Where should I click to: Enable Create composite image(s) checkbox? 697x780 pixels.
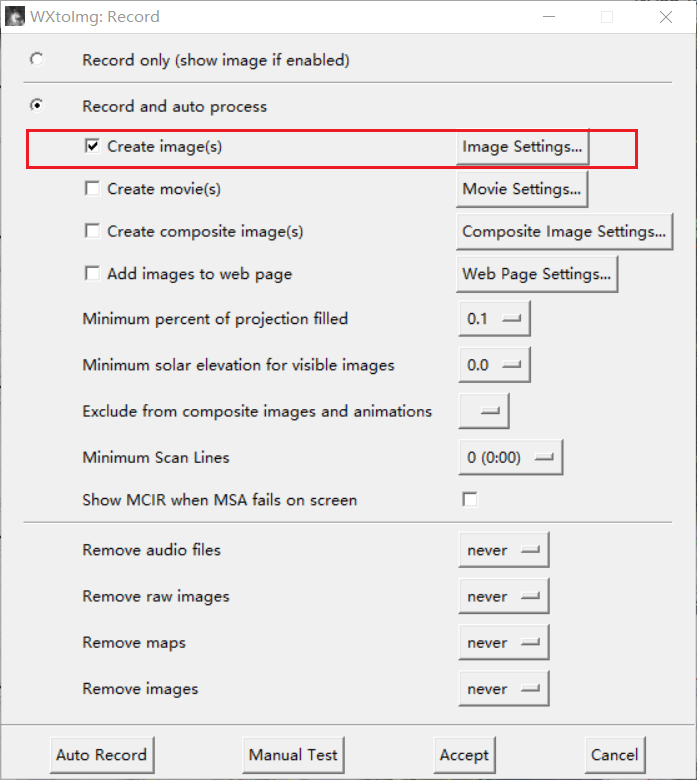pyautogui.click(x=92, y=231)
